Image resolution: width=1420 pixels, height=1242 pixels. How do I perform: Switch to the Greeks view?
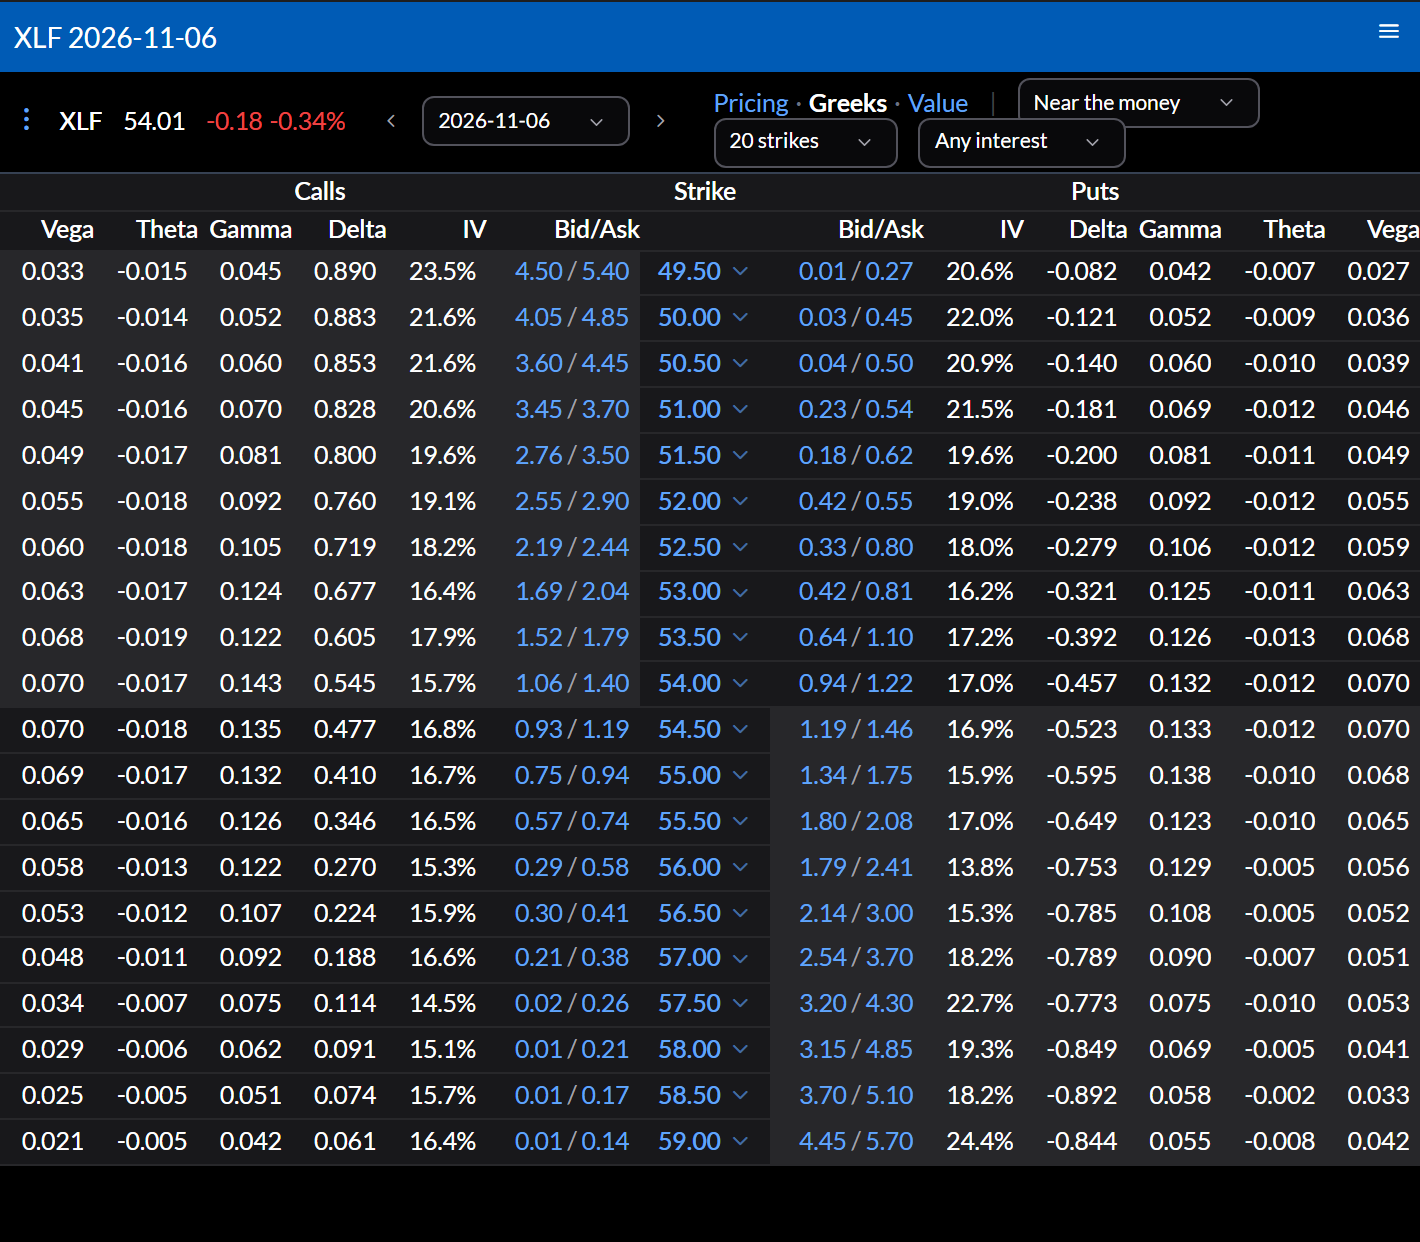pyautogui.click(x=848, y=103)
